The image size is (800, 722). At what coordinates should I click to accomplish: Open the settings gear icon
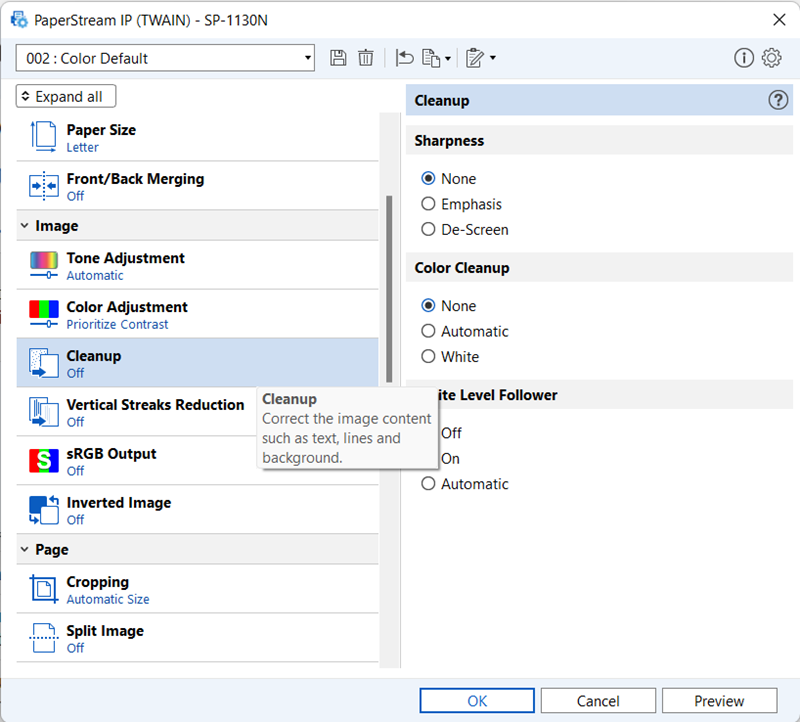[x=771, y=58]
